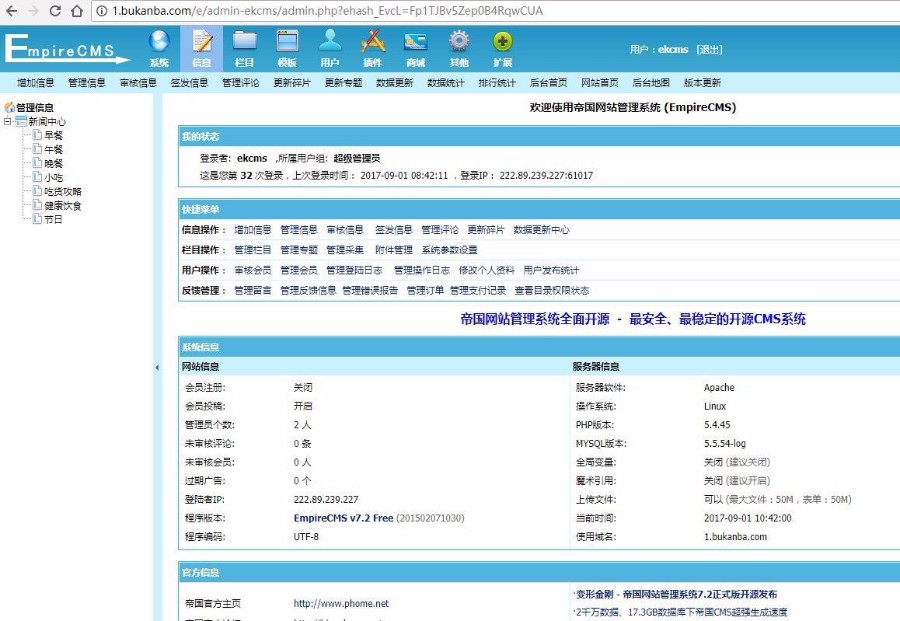
Task: Click the browser address bar URL
Action: click(327, 11)
